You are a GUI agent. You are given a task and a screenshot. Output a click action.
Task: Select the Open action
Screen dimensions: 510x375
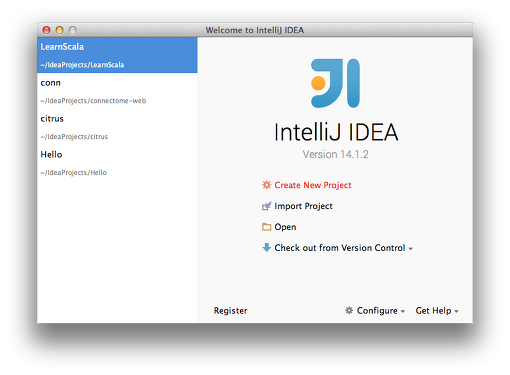[285, 227]
